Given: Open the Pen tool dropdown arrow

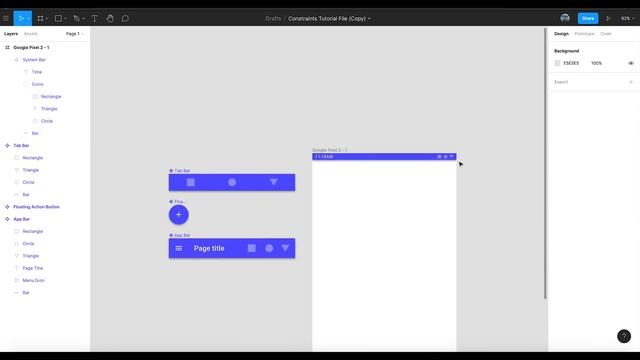Looking at the screenshot, I should pyautogui.click(x=84, y=19).
